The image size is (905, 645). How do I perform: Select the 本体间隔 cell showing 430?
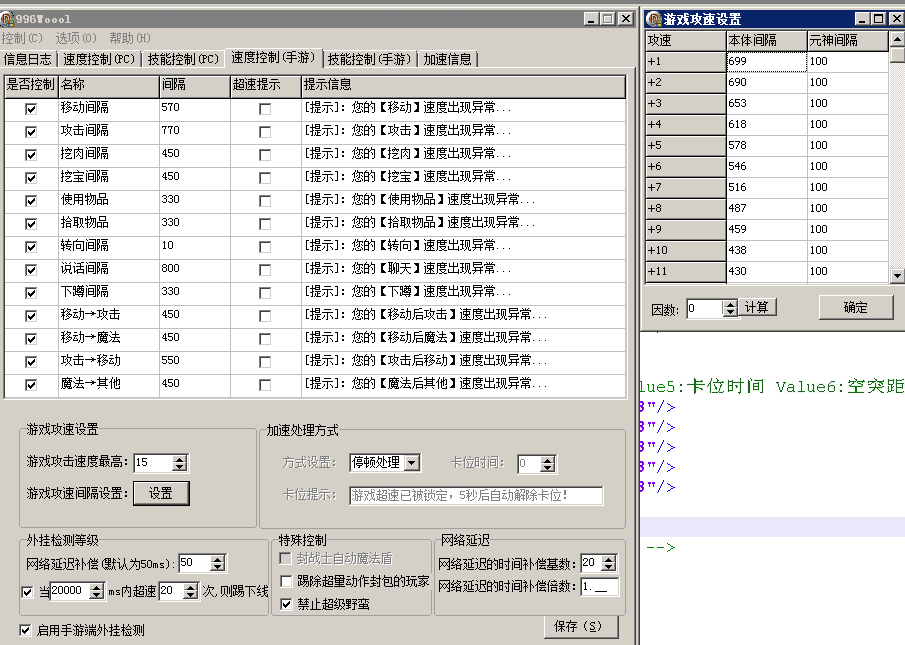(766, 271)
